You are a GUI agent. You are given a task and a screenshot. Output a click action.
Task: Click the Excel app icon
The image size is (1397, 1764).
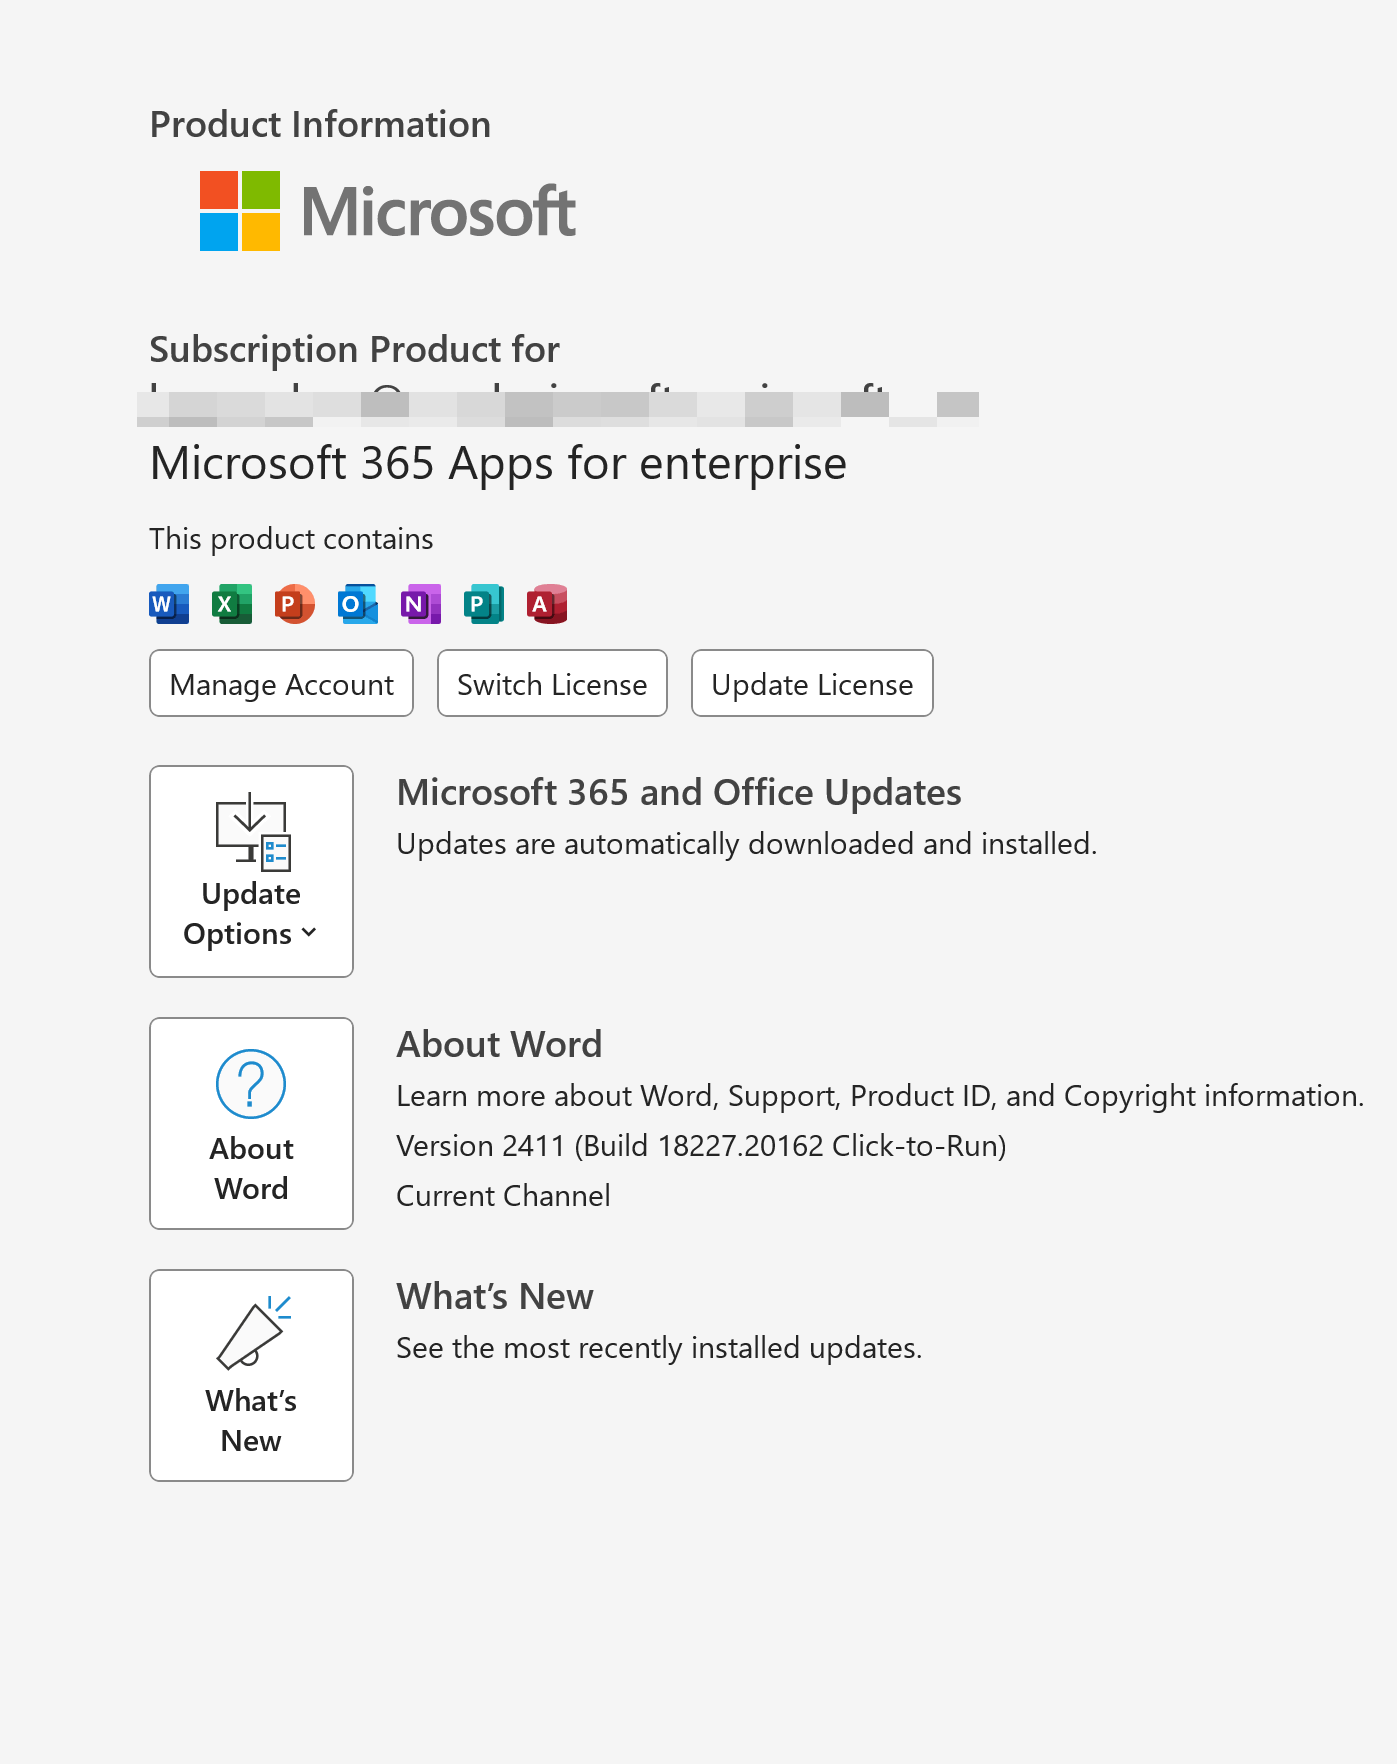click(232, 604)
